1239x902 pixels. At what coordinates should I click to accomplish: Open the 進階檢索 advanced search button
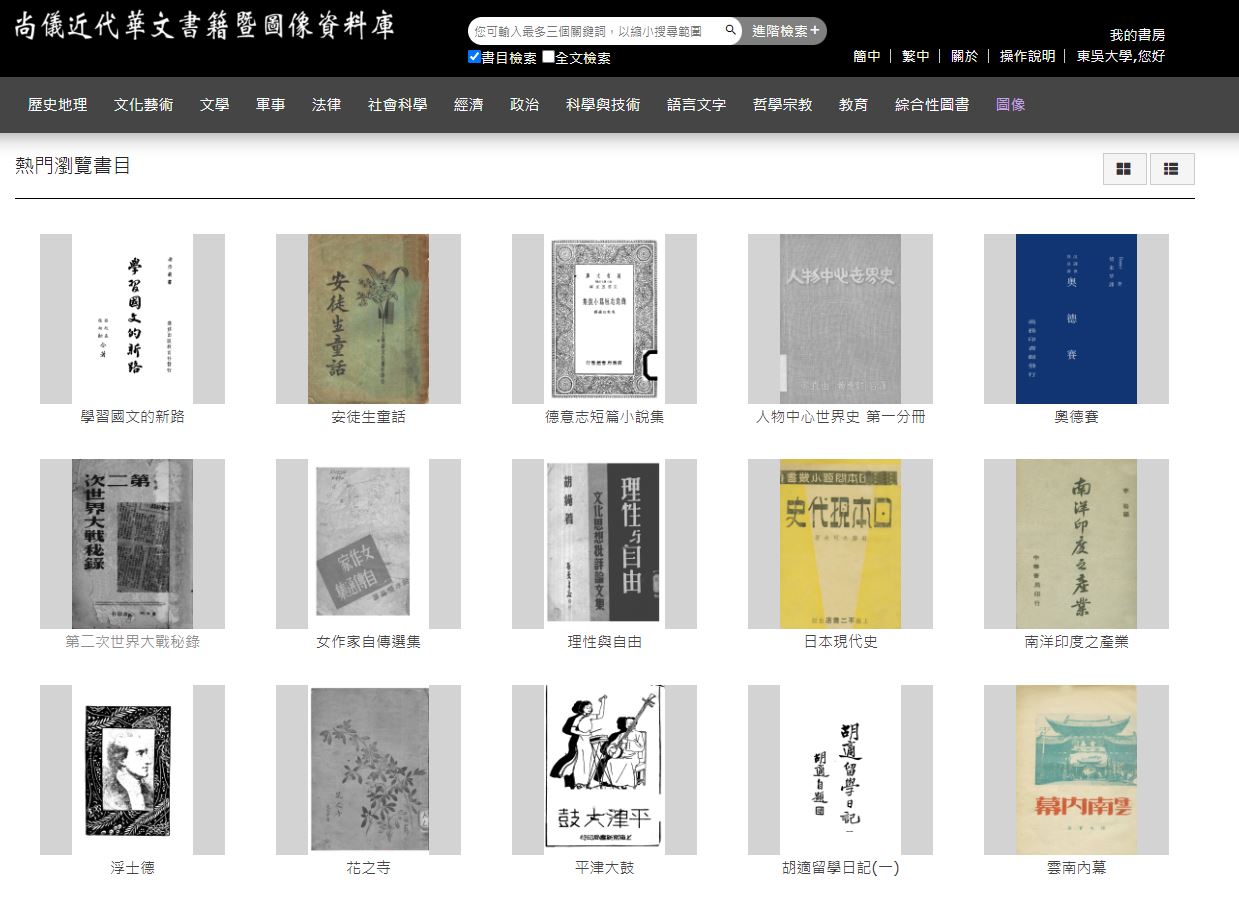785,31
